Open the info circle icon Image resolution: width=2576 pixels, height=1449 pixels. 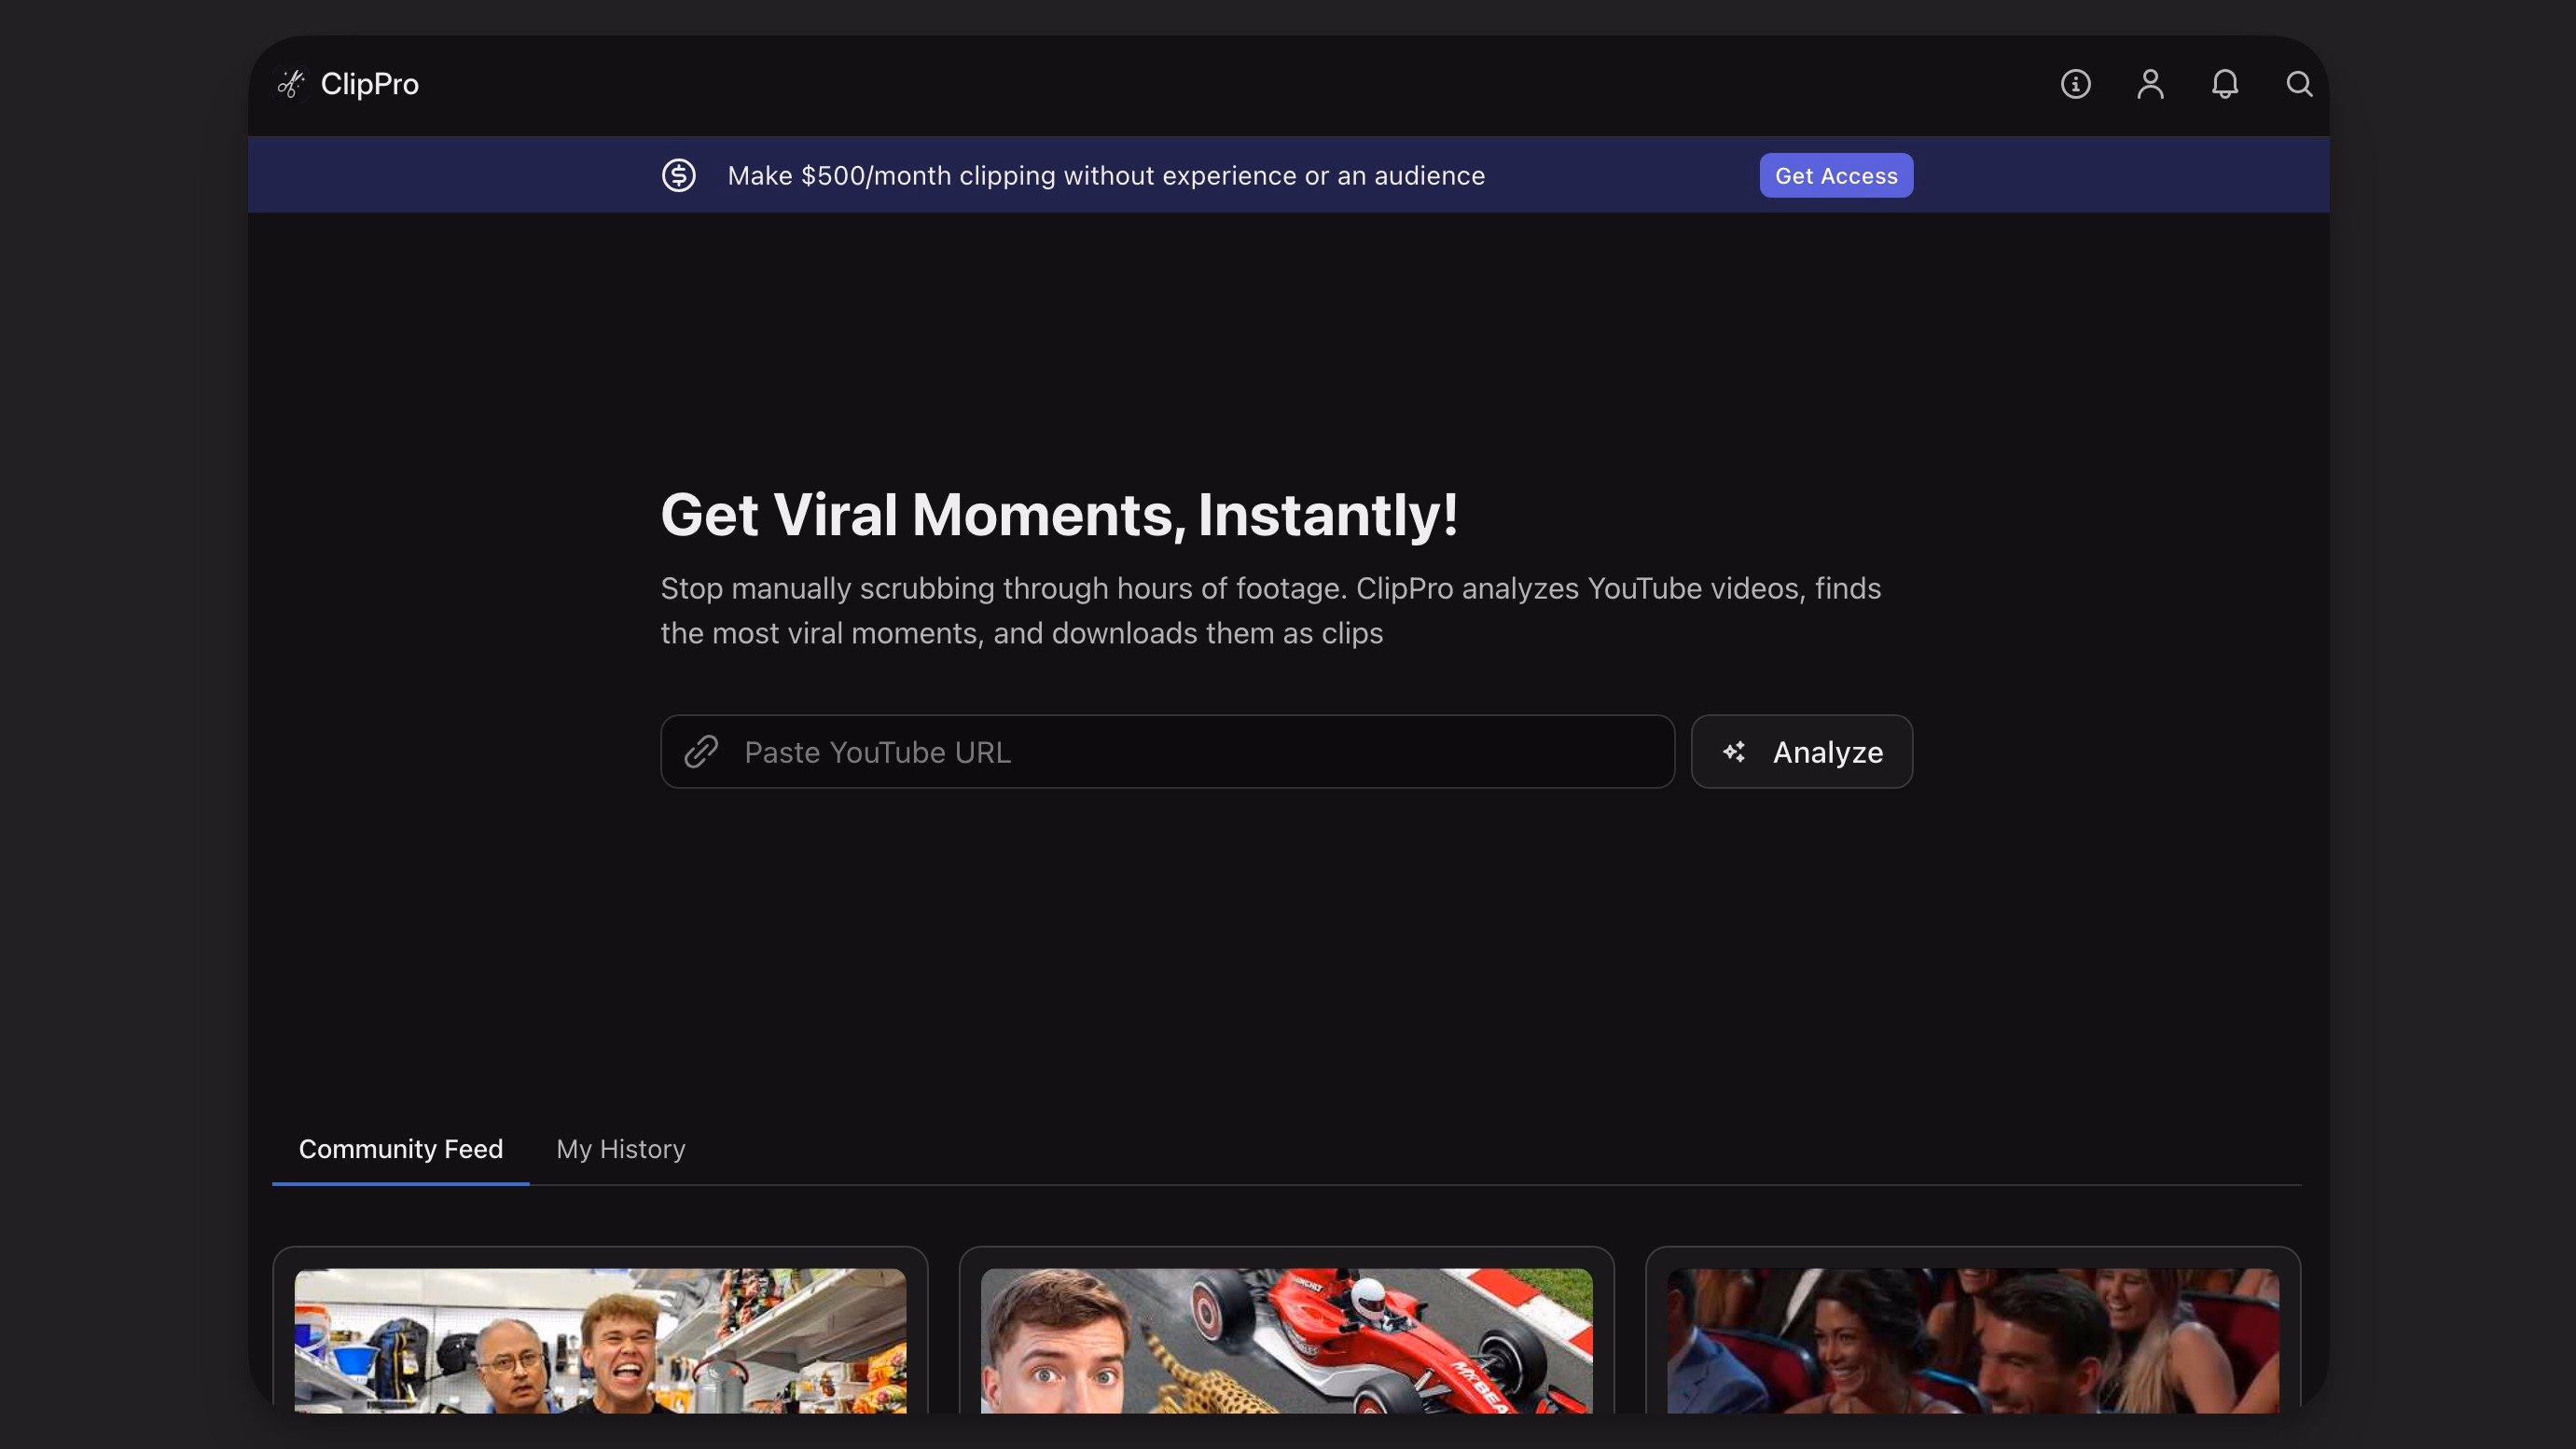2075,84
